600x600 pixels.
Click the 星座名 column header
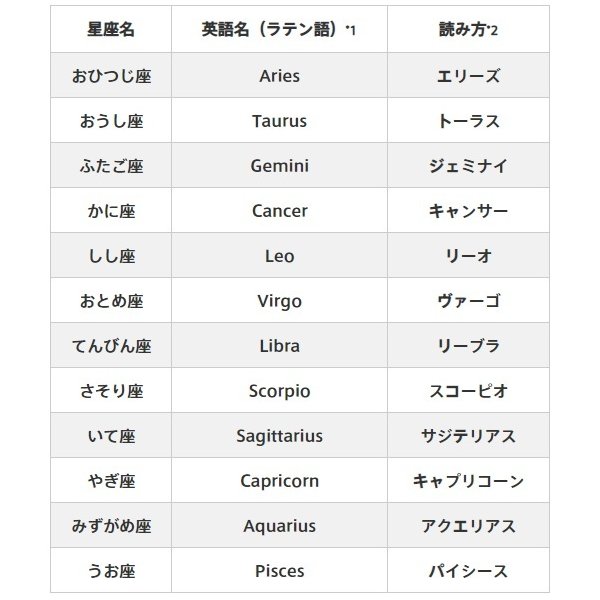click(111, 29)
